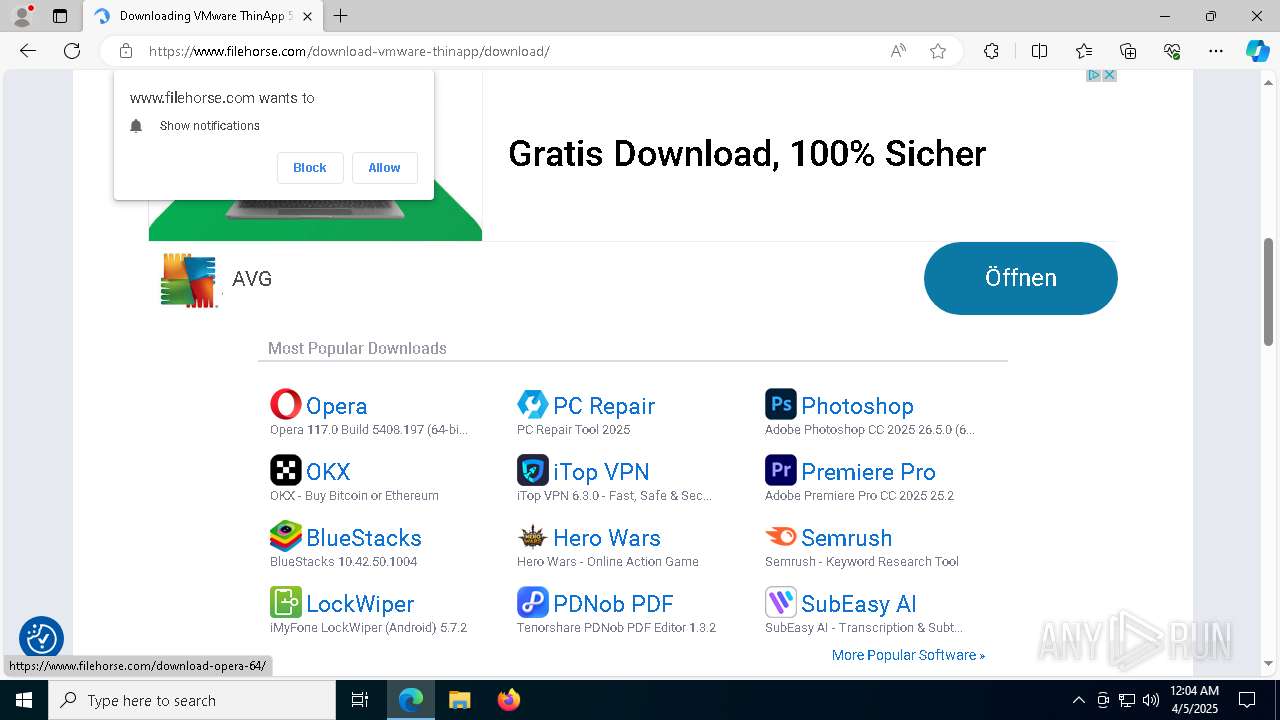Open Browser essentials heart icon
The image size is (1280, 720).
1172,51
